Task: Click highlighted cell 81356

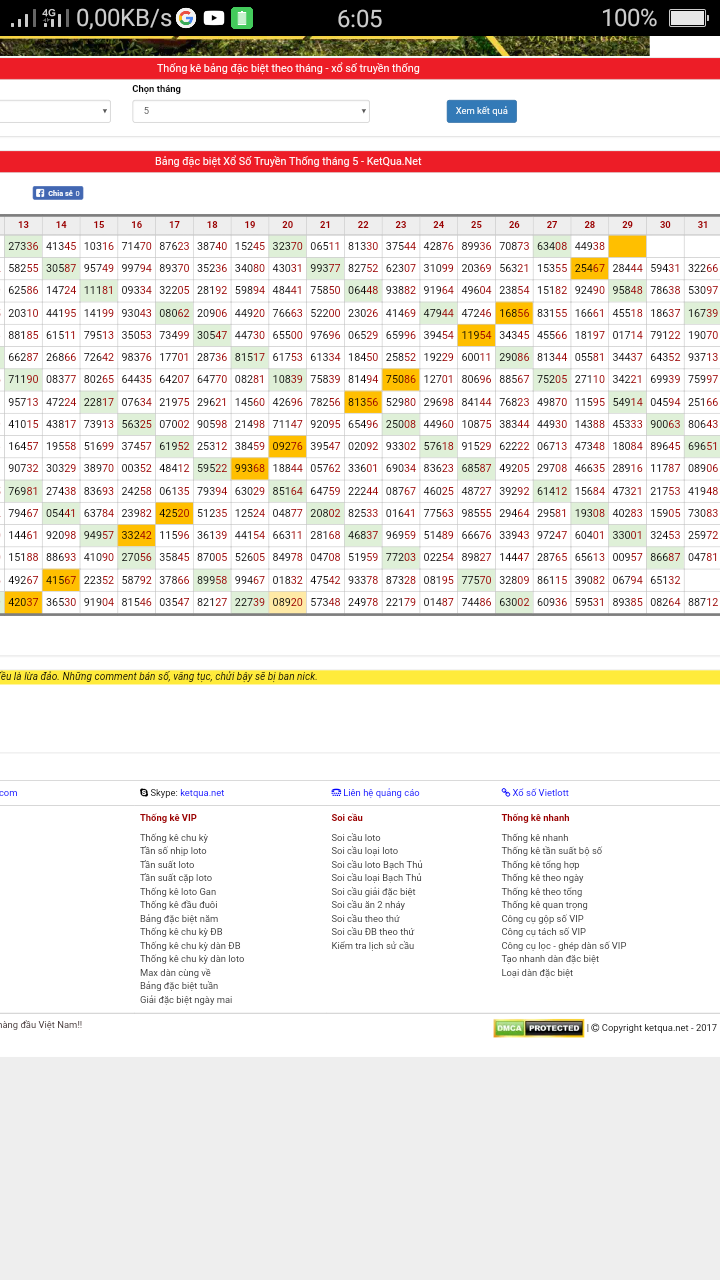Action: pos(363,402)
